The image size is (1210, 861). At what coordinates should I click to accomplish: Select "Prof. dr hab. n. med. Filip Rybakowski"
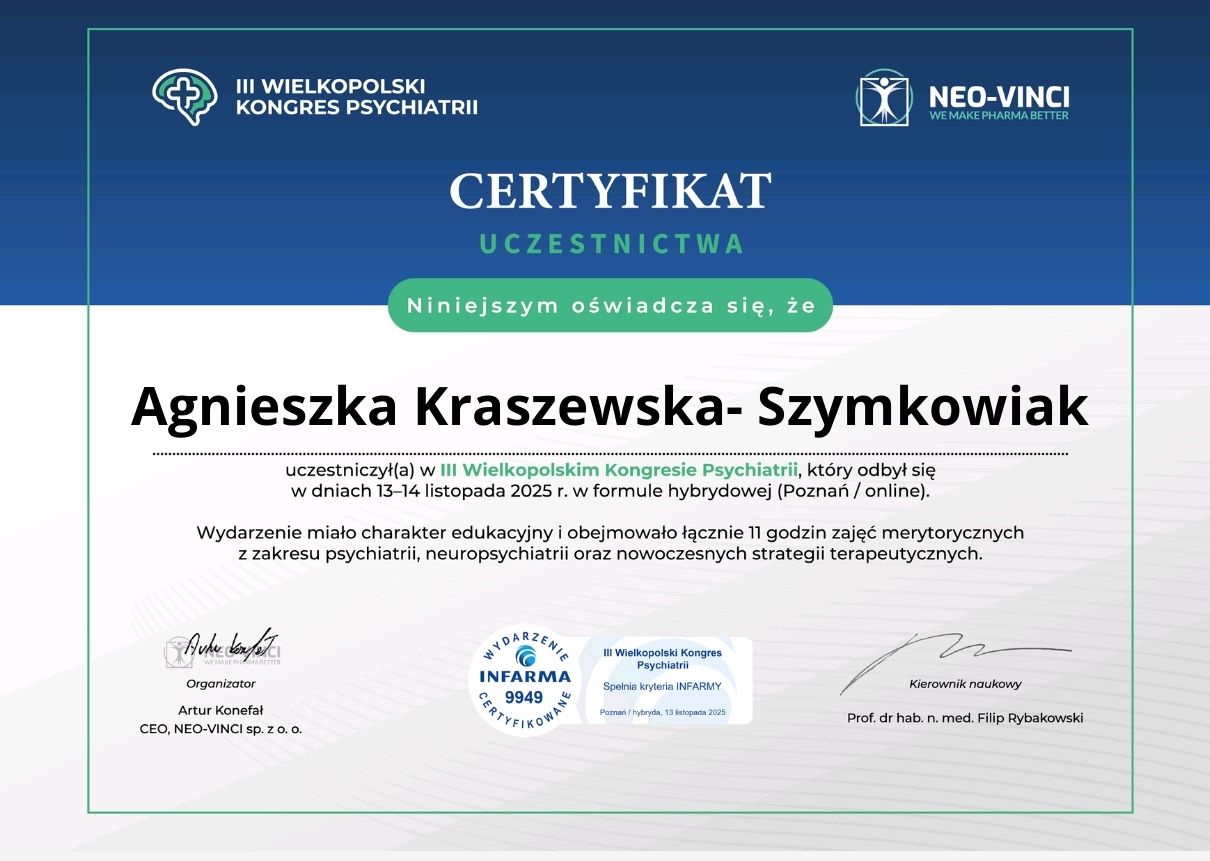point(965,718)
